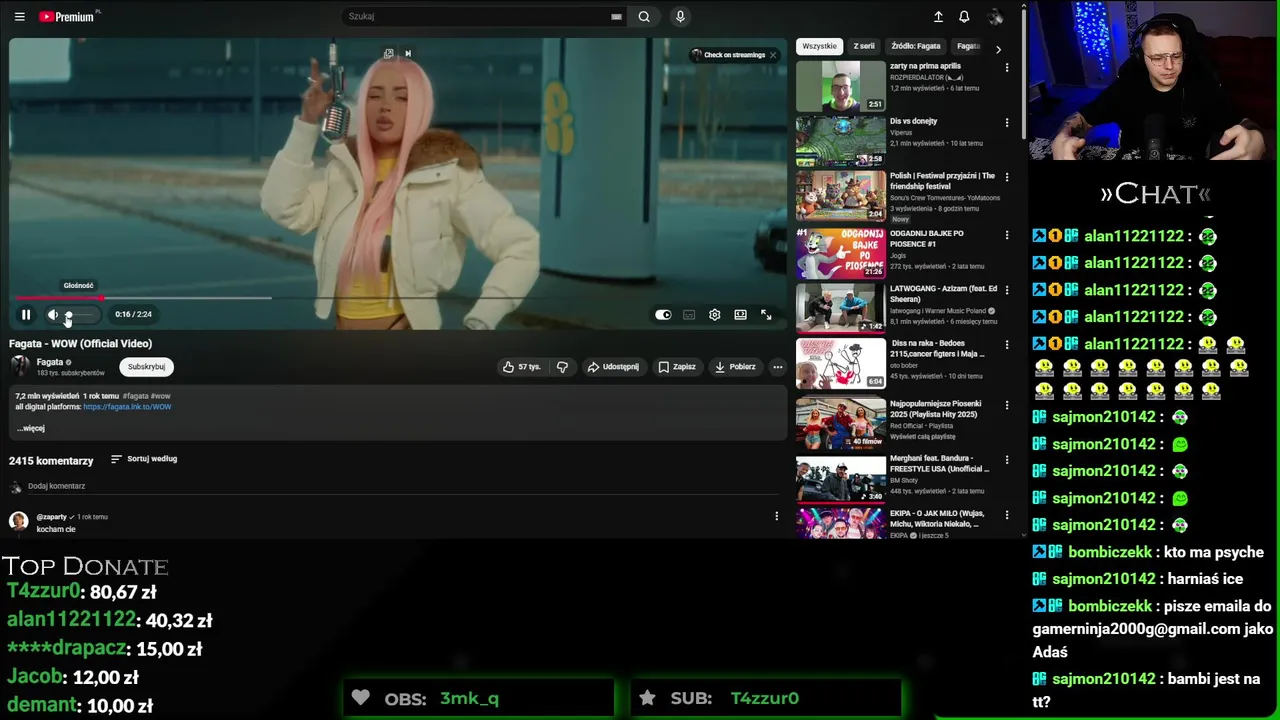The width and height of the screenshot is (1280, 720).
Task: Click the #wow hashtag in description
Action: 160,396
